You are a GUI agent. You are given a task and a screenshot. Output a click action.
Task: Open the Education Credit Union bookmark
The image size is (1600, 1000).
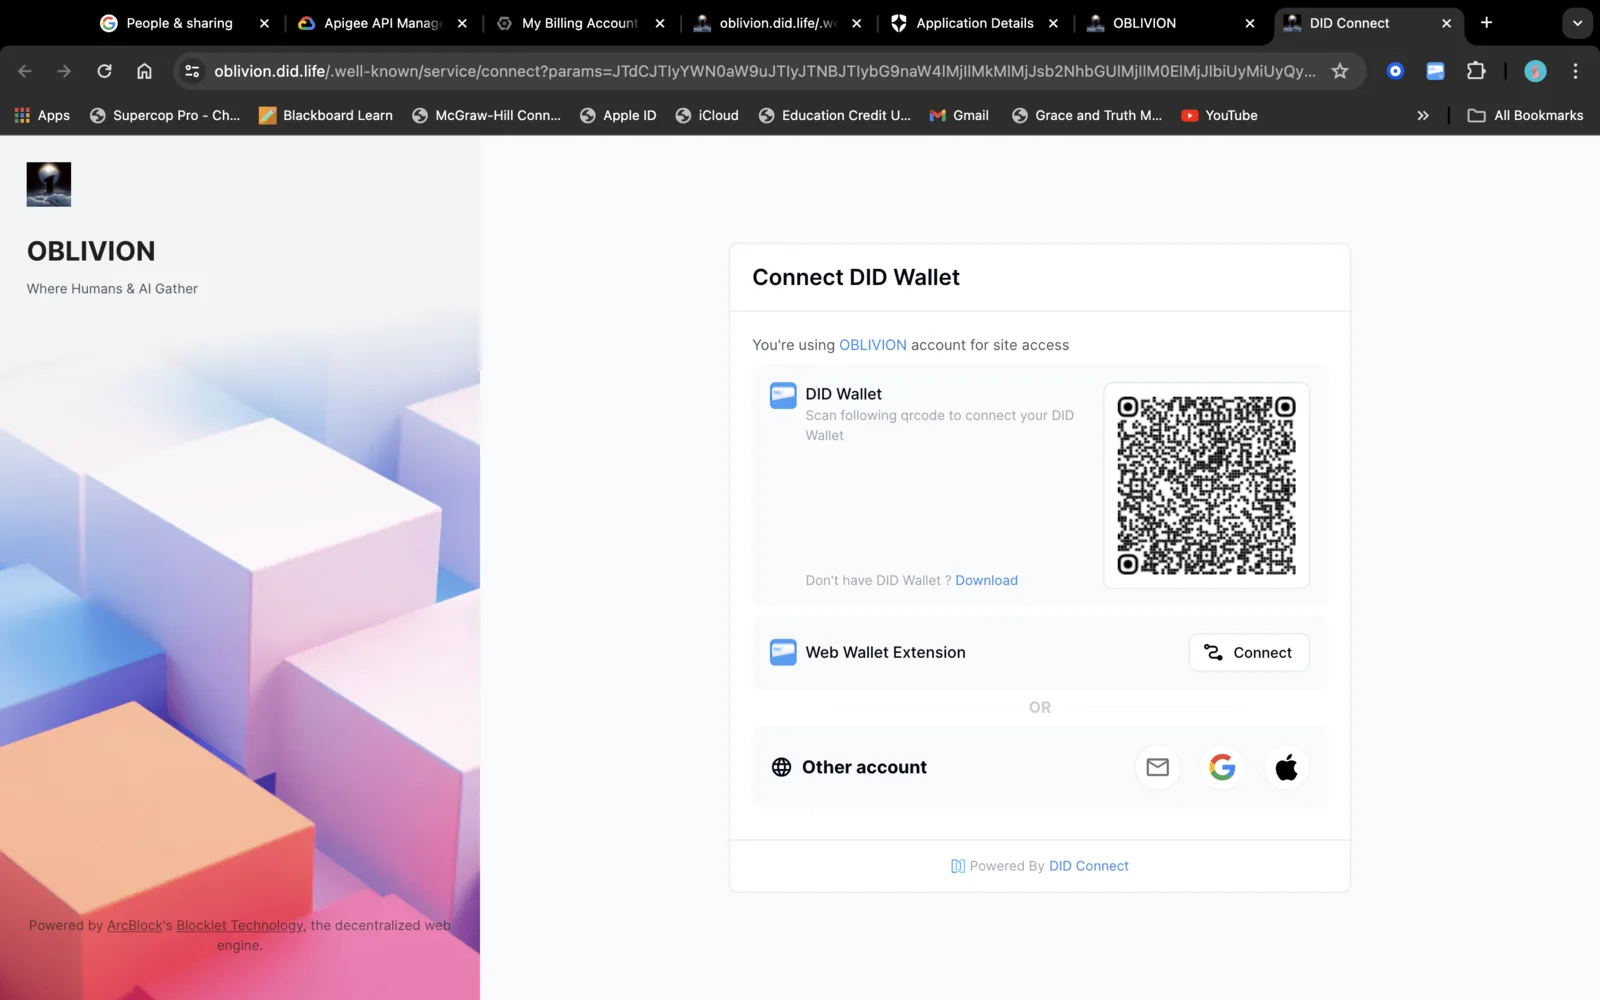coord(835,115)
